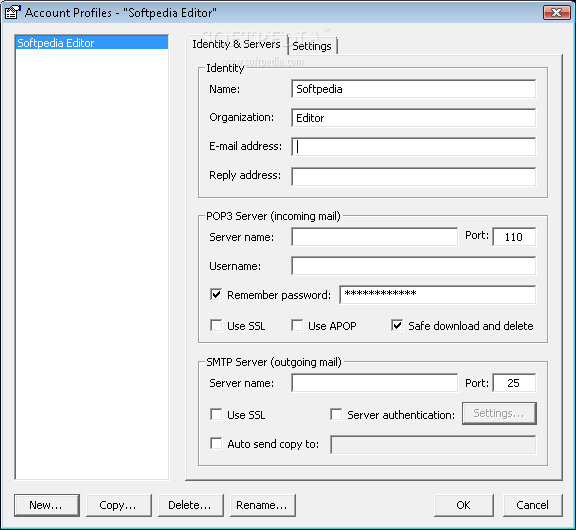Click the Account Profiles title bar icon
The width and height of the screenshot is (576, 530).
click(13, 12)
